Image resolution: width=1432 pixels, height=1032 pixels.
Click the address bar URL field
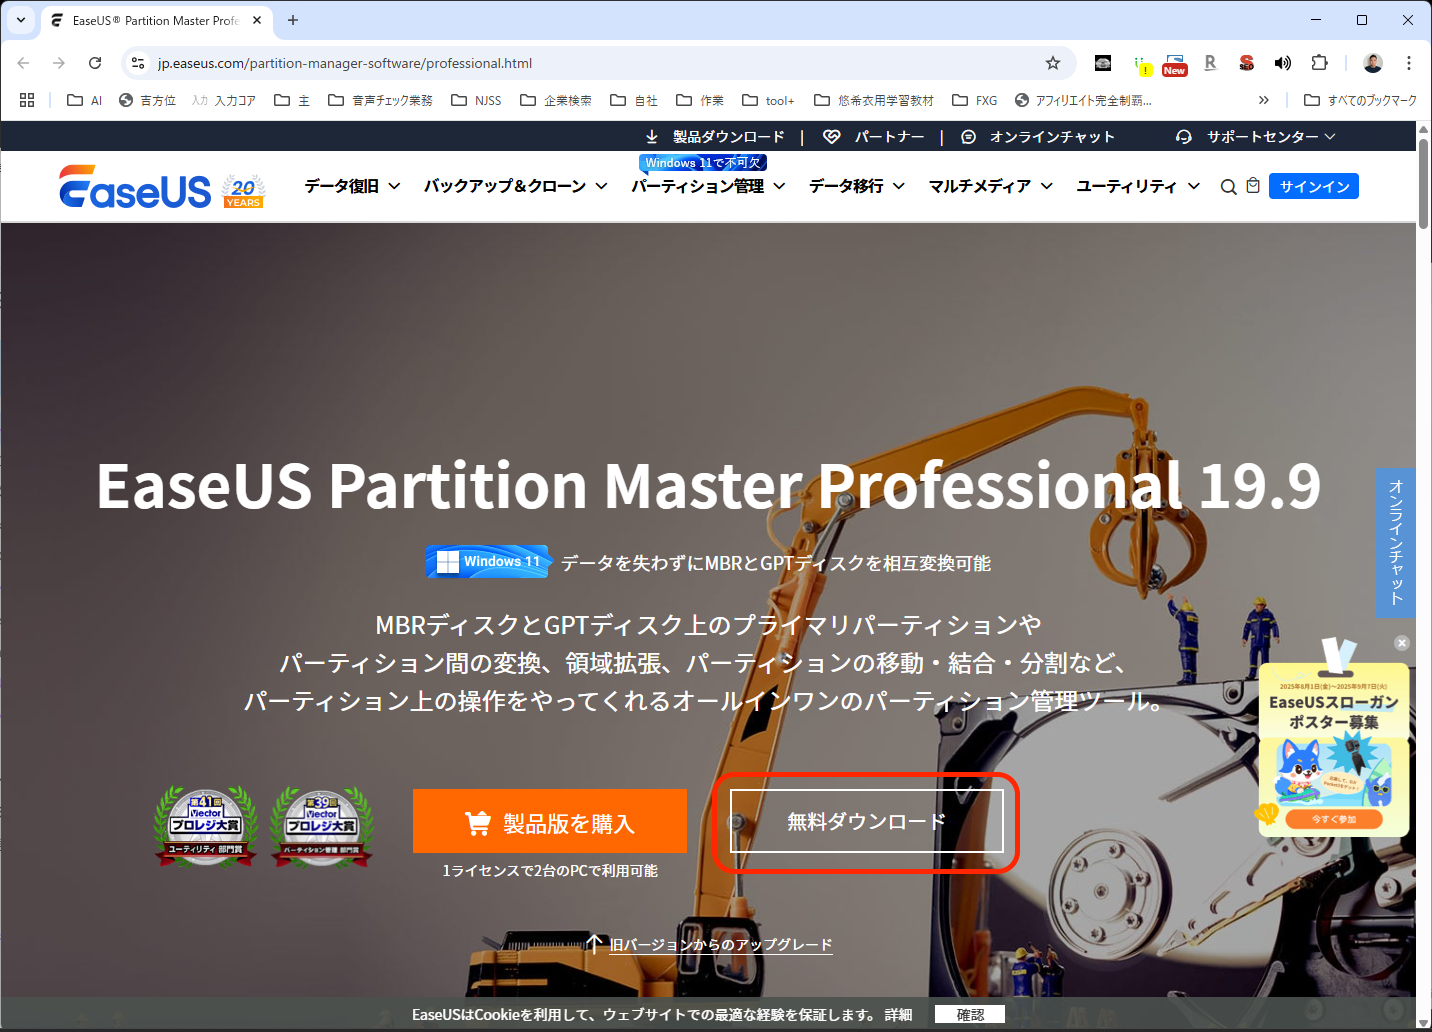[600, 63]
